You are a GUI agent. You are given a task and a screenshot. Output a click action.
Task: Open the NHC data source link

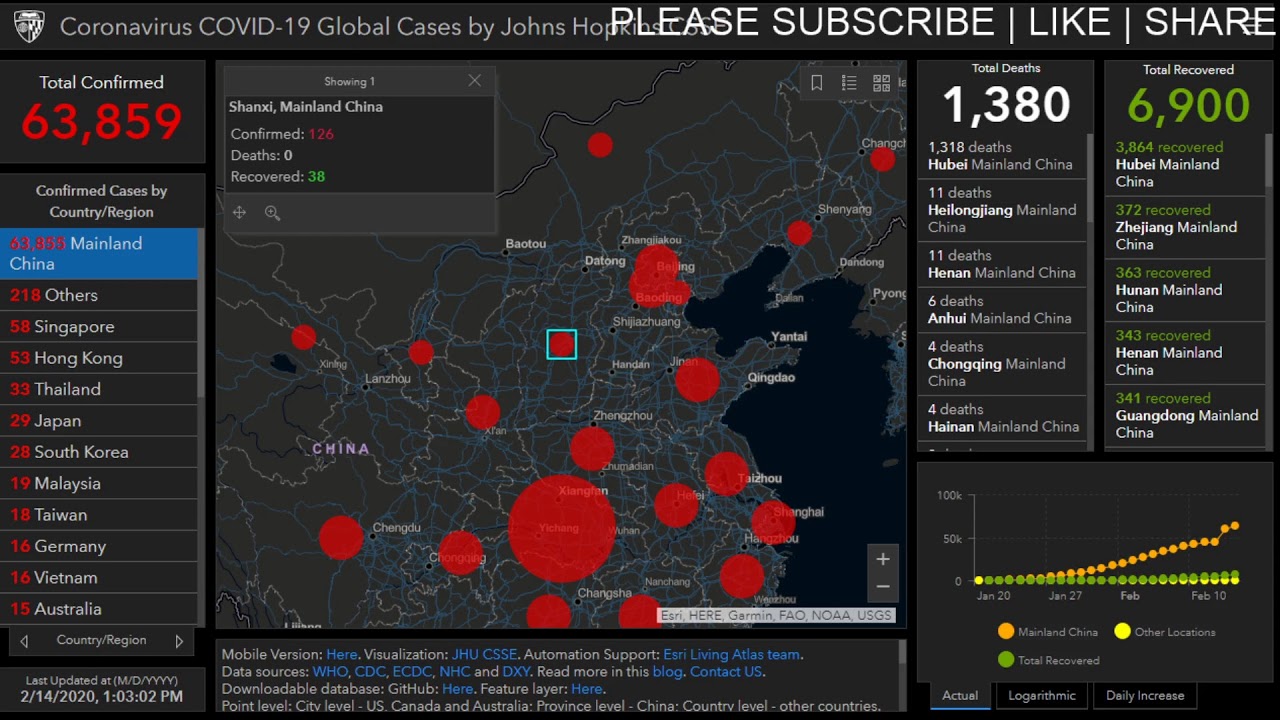(x=454, y=672)
